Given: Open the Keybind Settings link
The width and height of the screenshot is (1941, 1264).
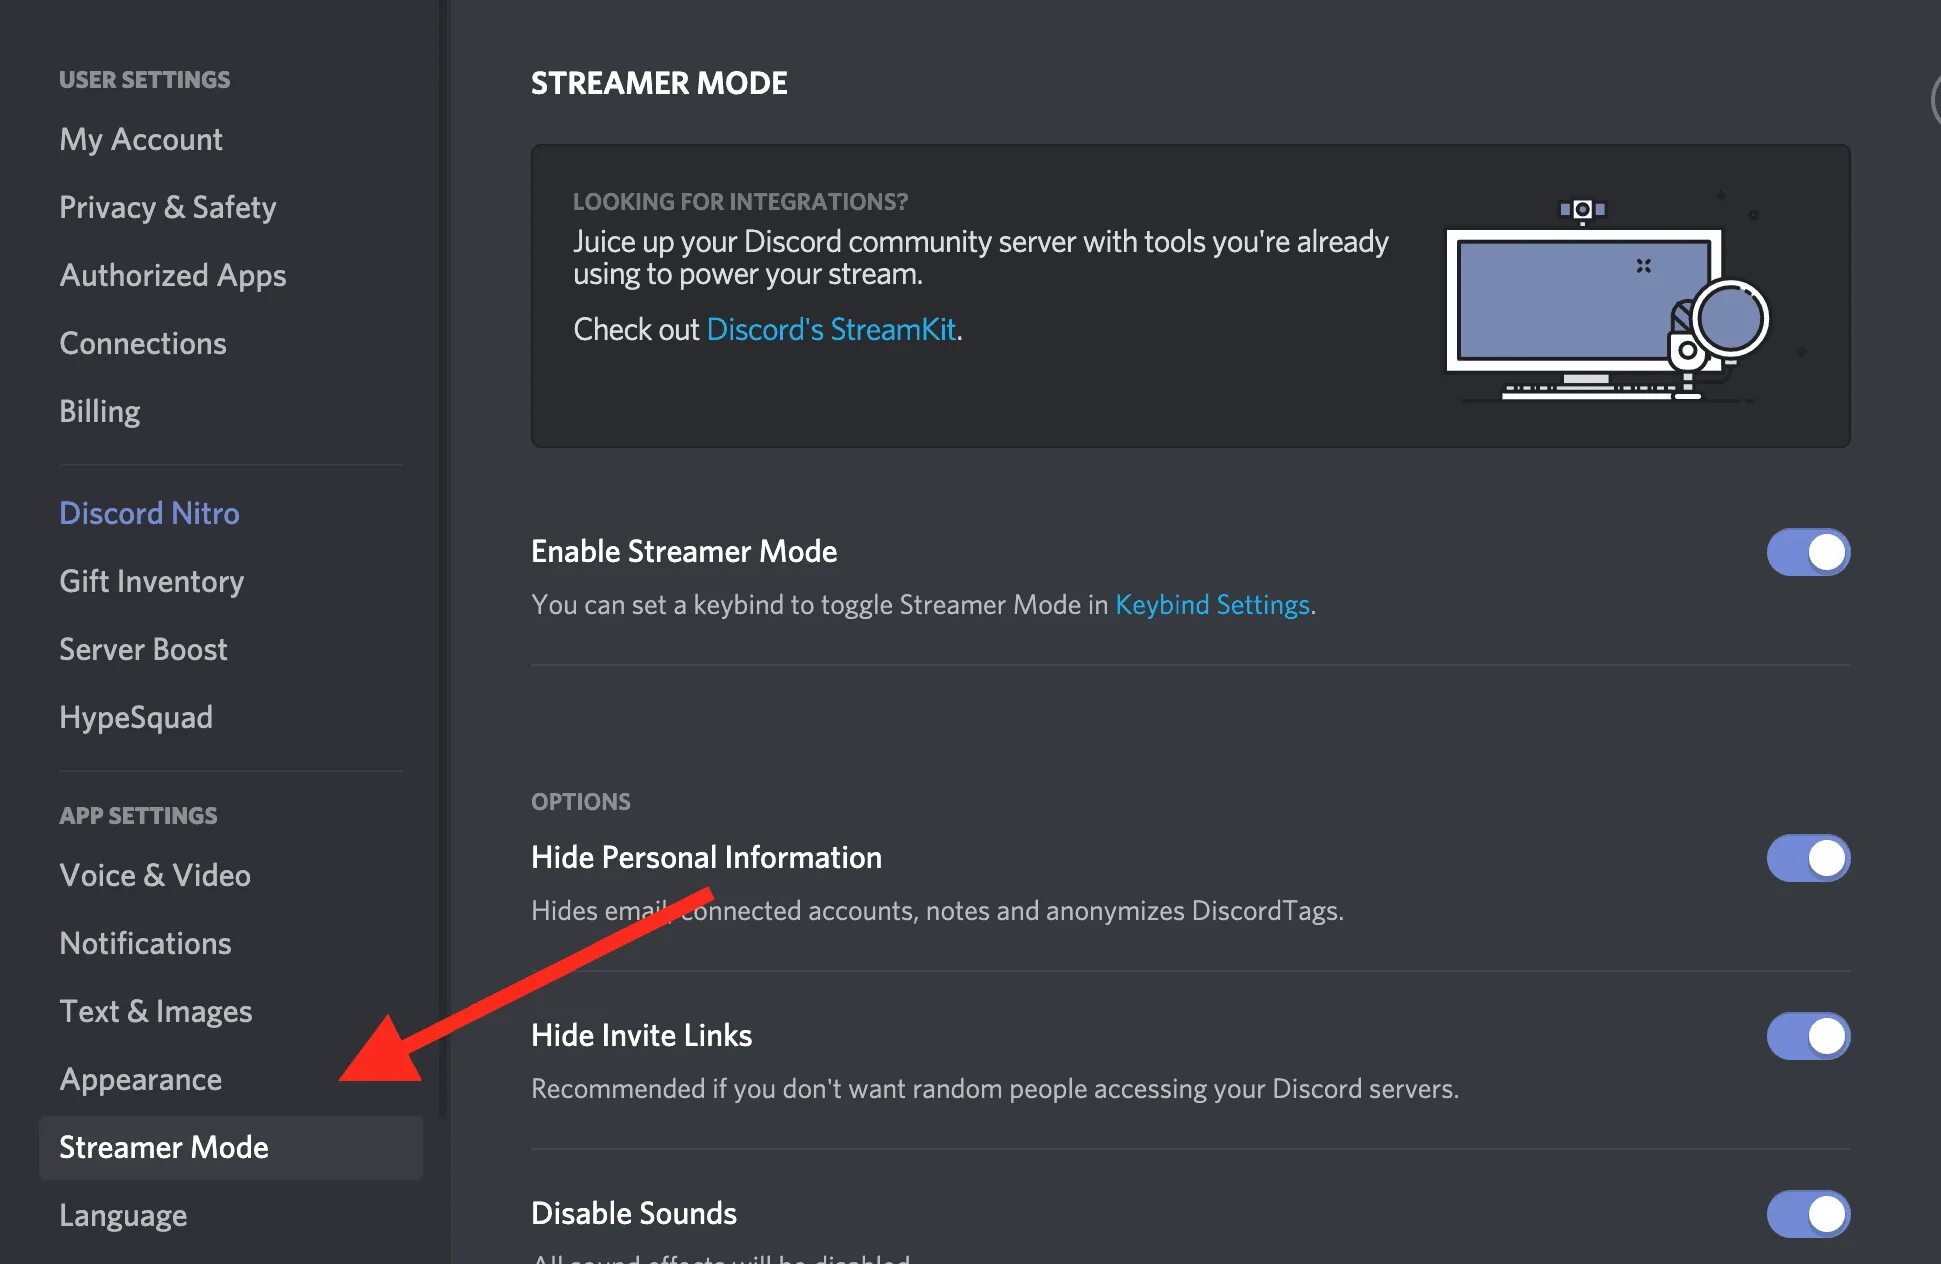Looking at the screenshot, I should pos(1212,605).
